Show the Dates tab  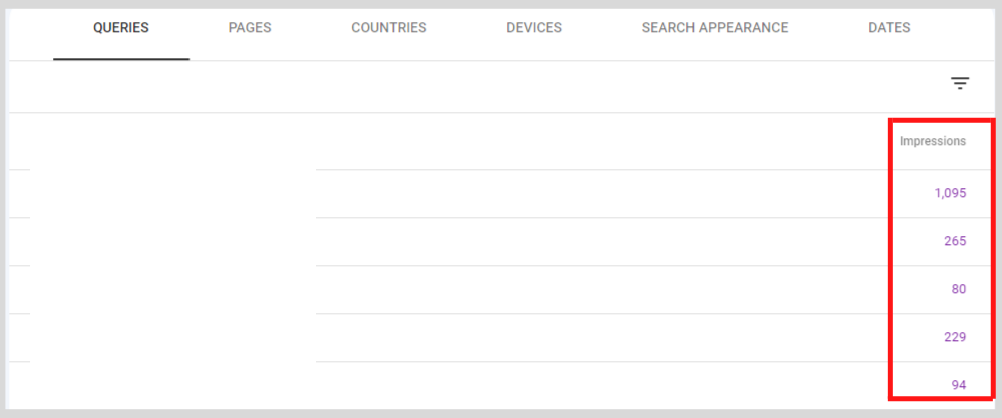click(889, 28)
